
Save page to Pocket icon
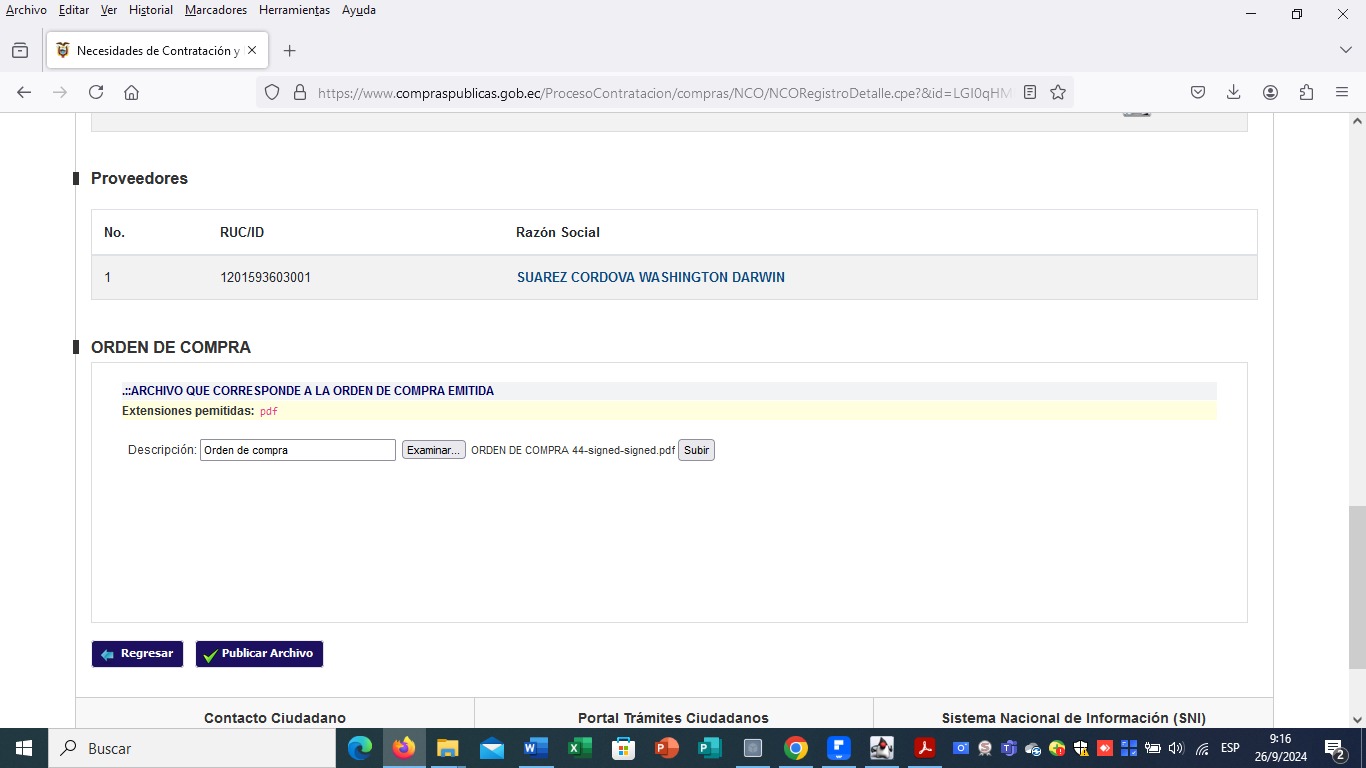[x=1197, y=92]
